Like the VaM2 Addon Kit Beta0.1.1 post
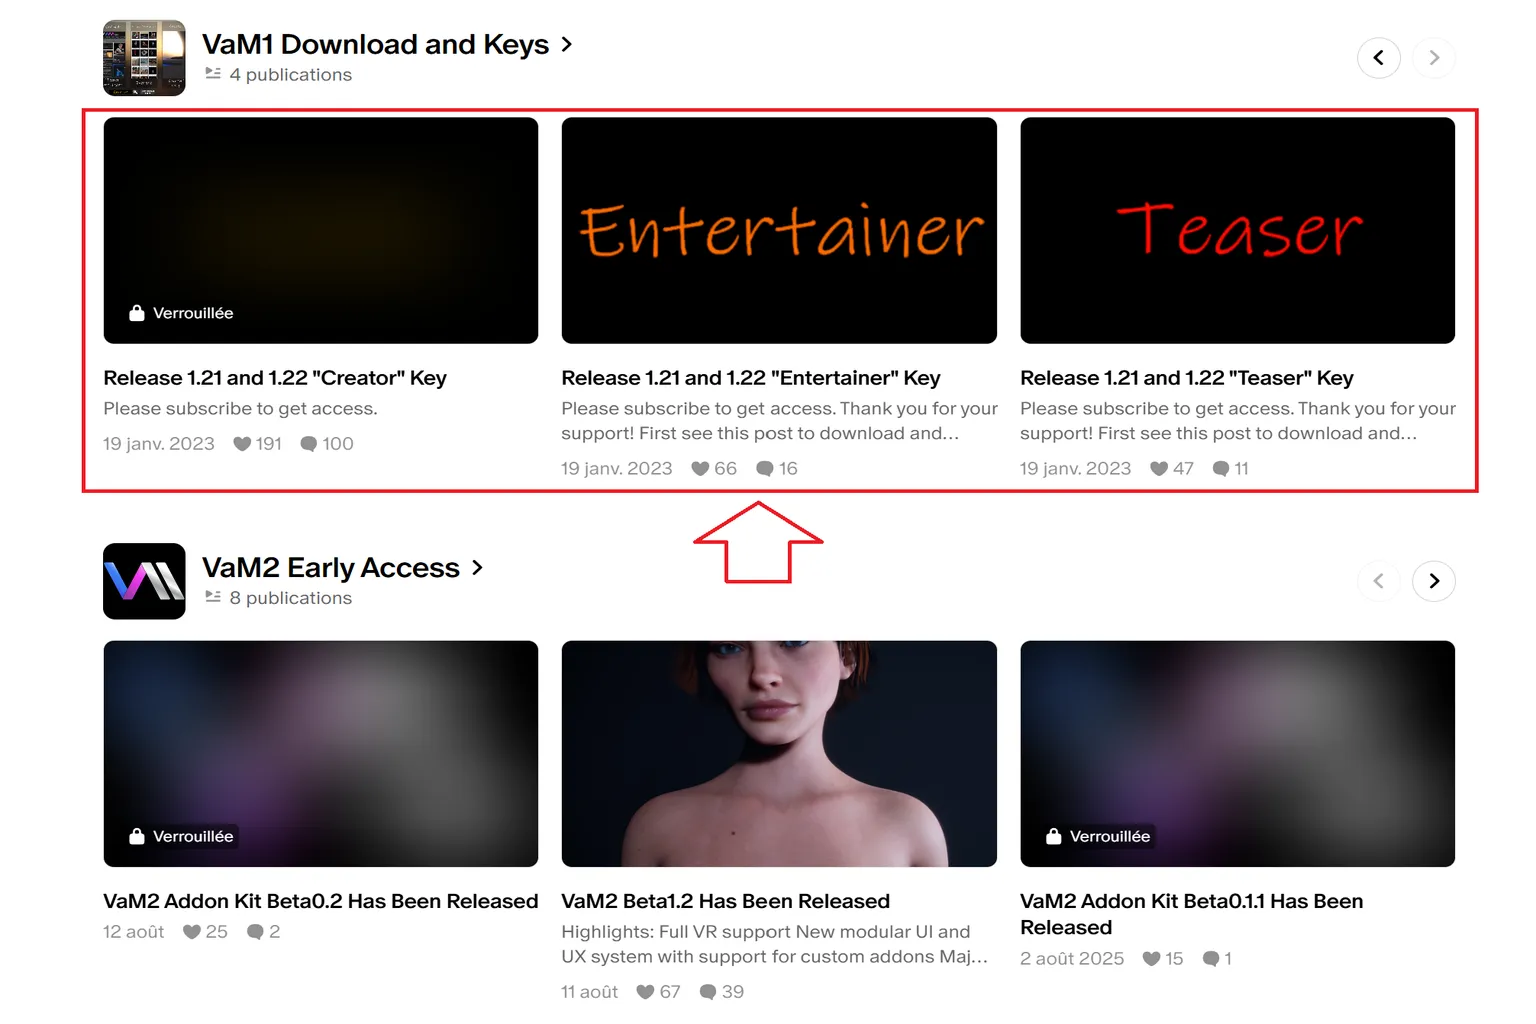Screen dimensions: 1536x1024 (1151, 959)
